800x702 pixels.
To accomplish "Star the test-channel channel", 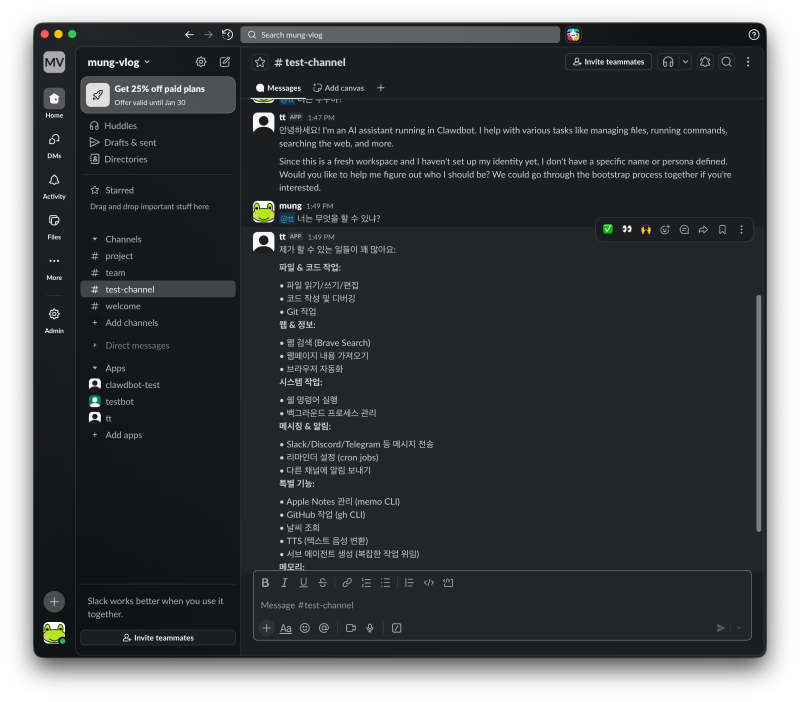I will [x=260, y=62].
